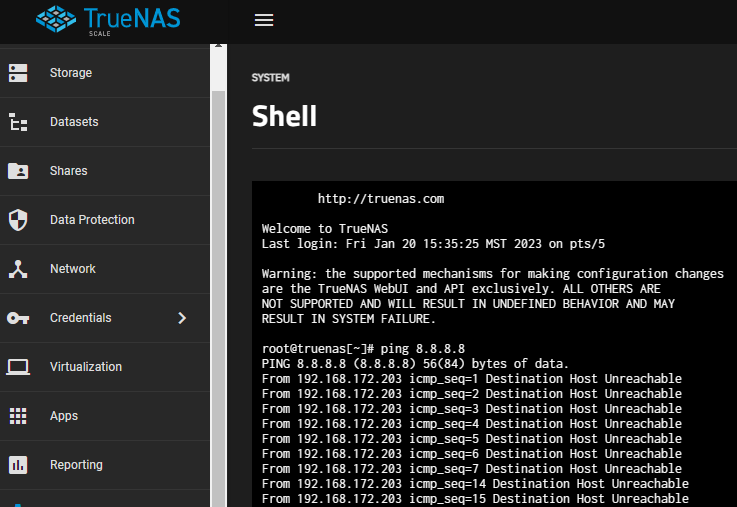Click the icmp_seq=4 Destination Host Unreachable line
Image resolution: width=737 pixels, height=507 pixels.
472,424
